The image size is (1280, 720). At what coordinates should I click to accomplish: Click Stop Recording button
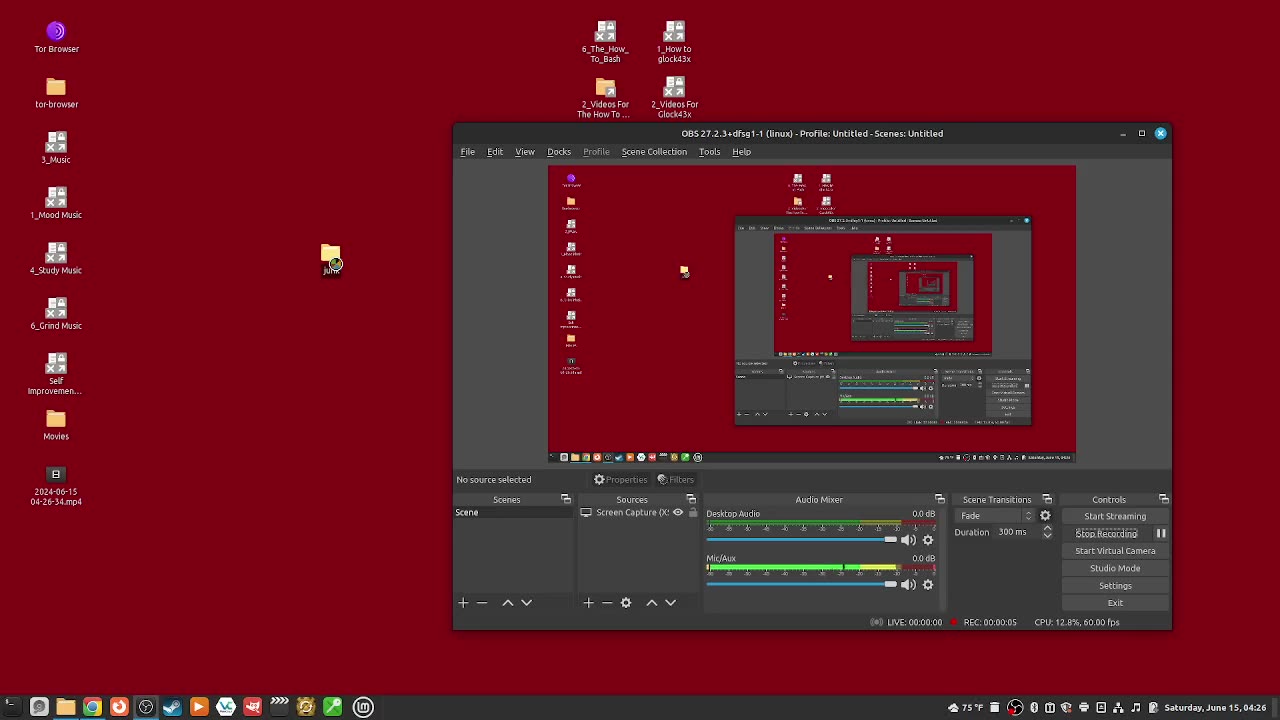(x=1107, y=534)
